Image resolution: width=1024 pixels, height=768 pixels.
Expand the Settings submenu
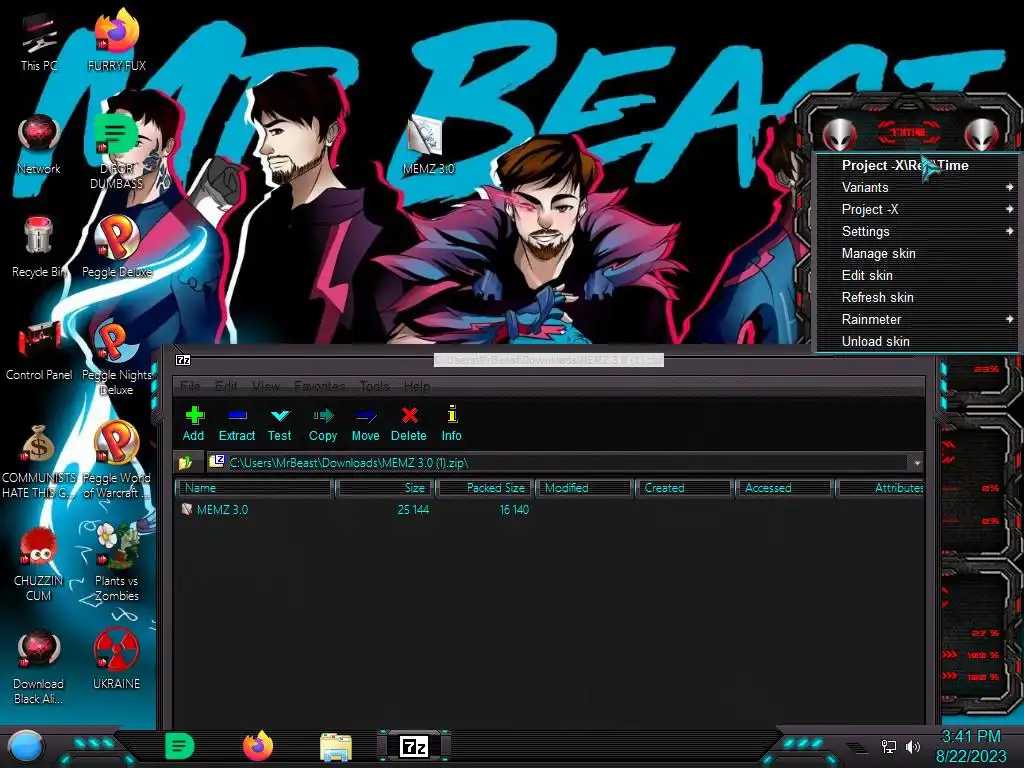pos(918,231)
